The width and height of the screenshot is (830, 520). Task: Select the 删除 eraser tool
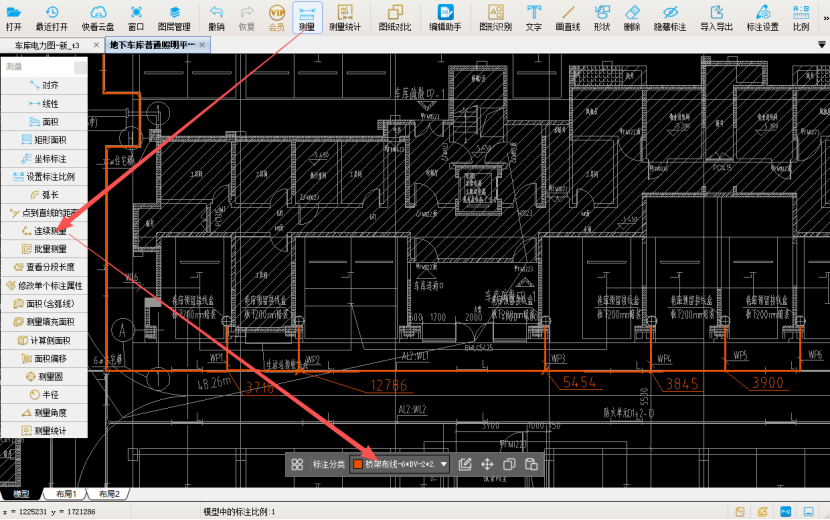tap(632, 18)
